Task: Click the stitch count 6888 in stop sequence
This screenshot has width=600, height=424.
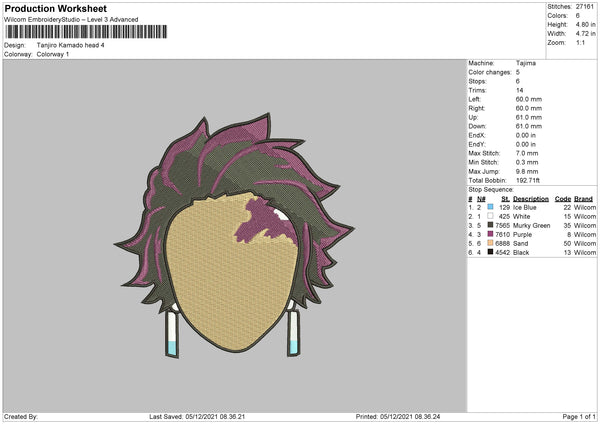Action: [x=502, y=243]
